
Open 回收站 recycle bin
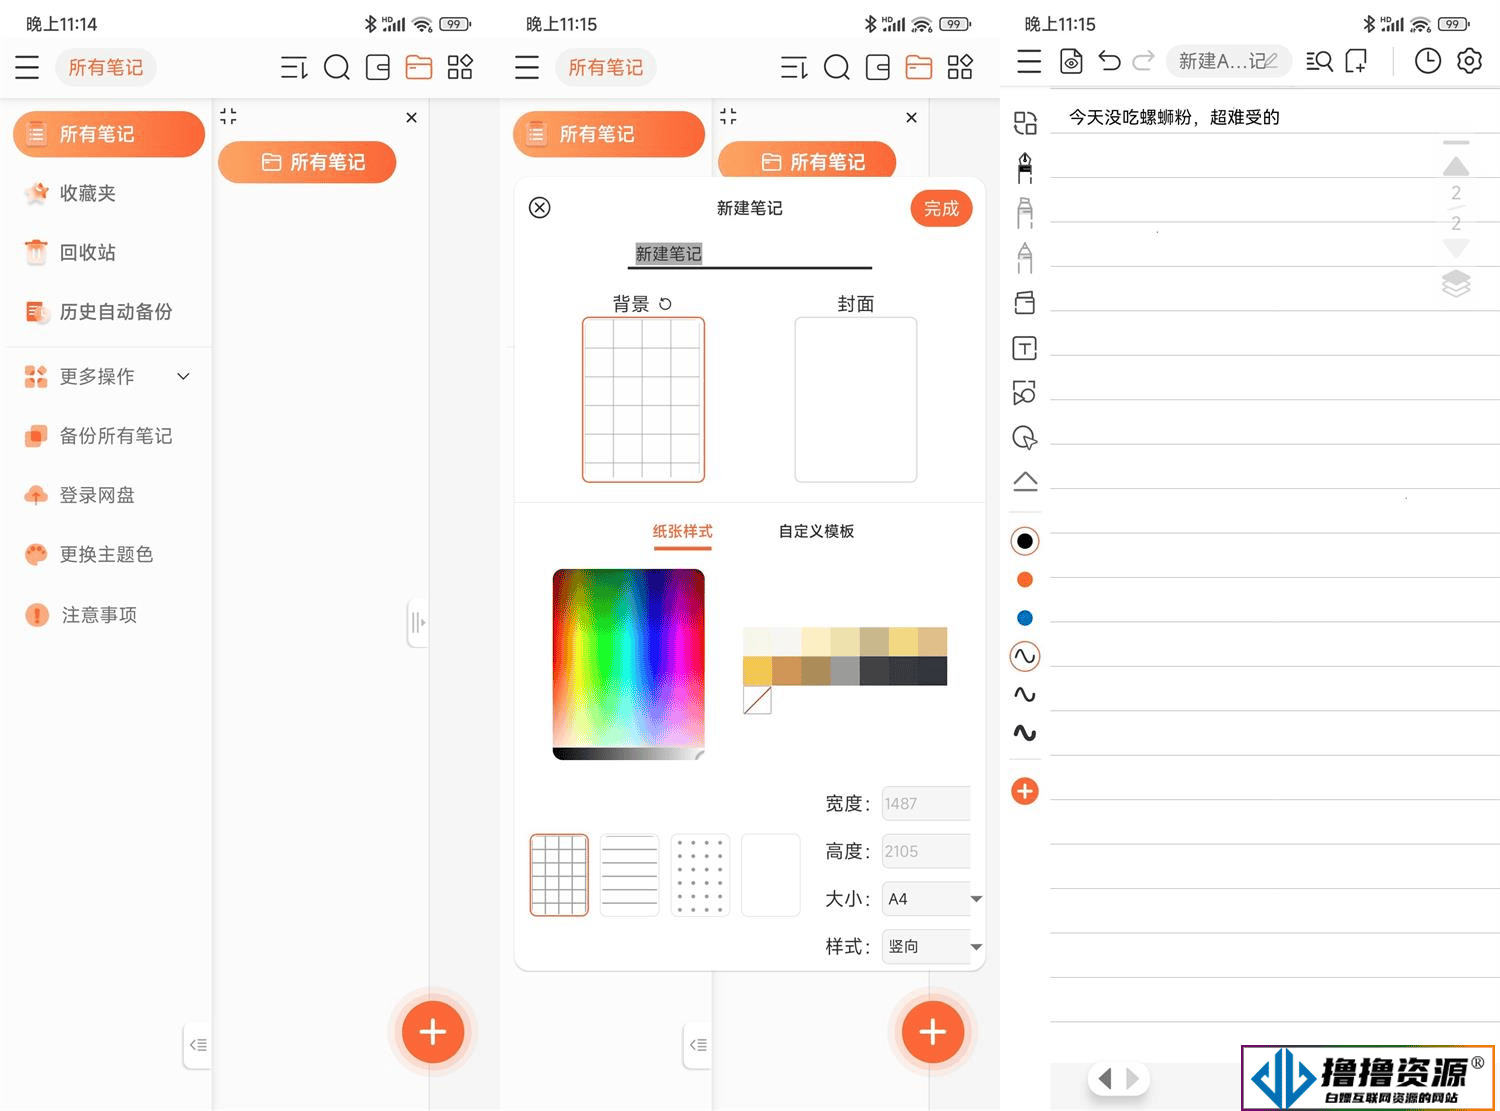(x=71, y=252)
